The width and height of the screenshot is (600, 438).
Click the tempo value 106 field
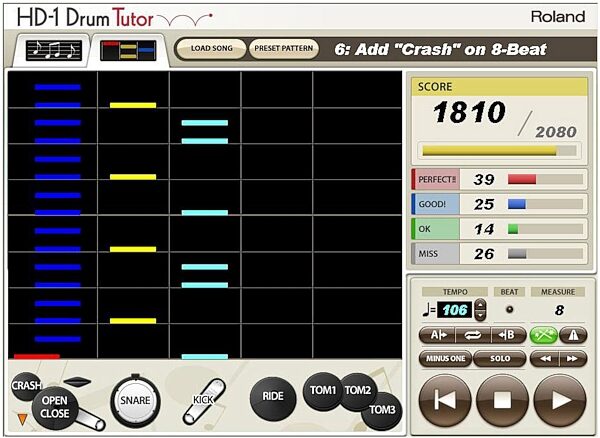(x=455, y=310)
